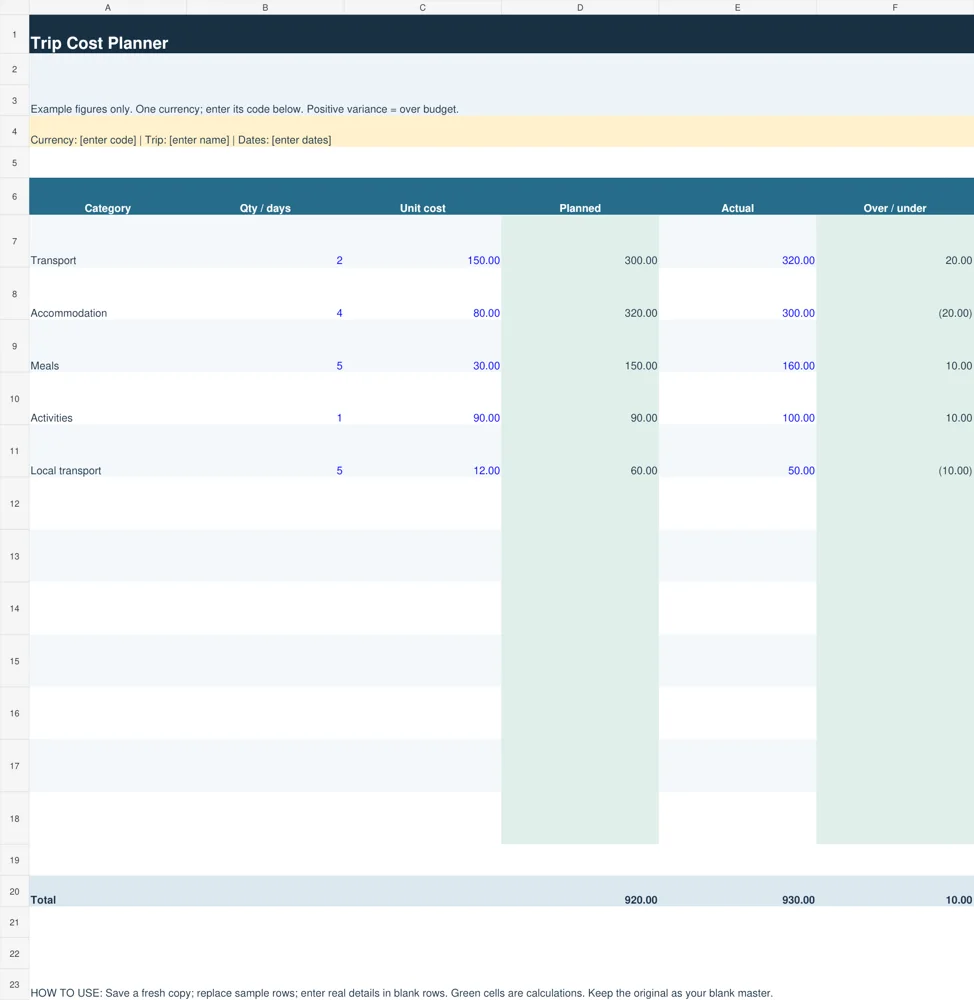974x1000 pixels.
Task: Select column A header
Action: 108,8
